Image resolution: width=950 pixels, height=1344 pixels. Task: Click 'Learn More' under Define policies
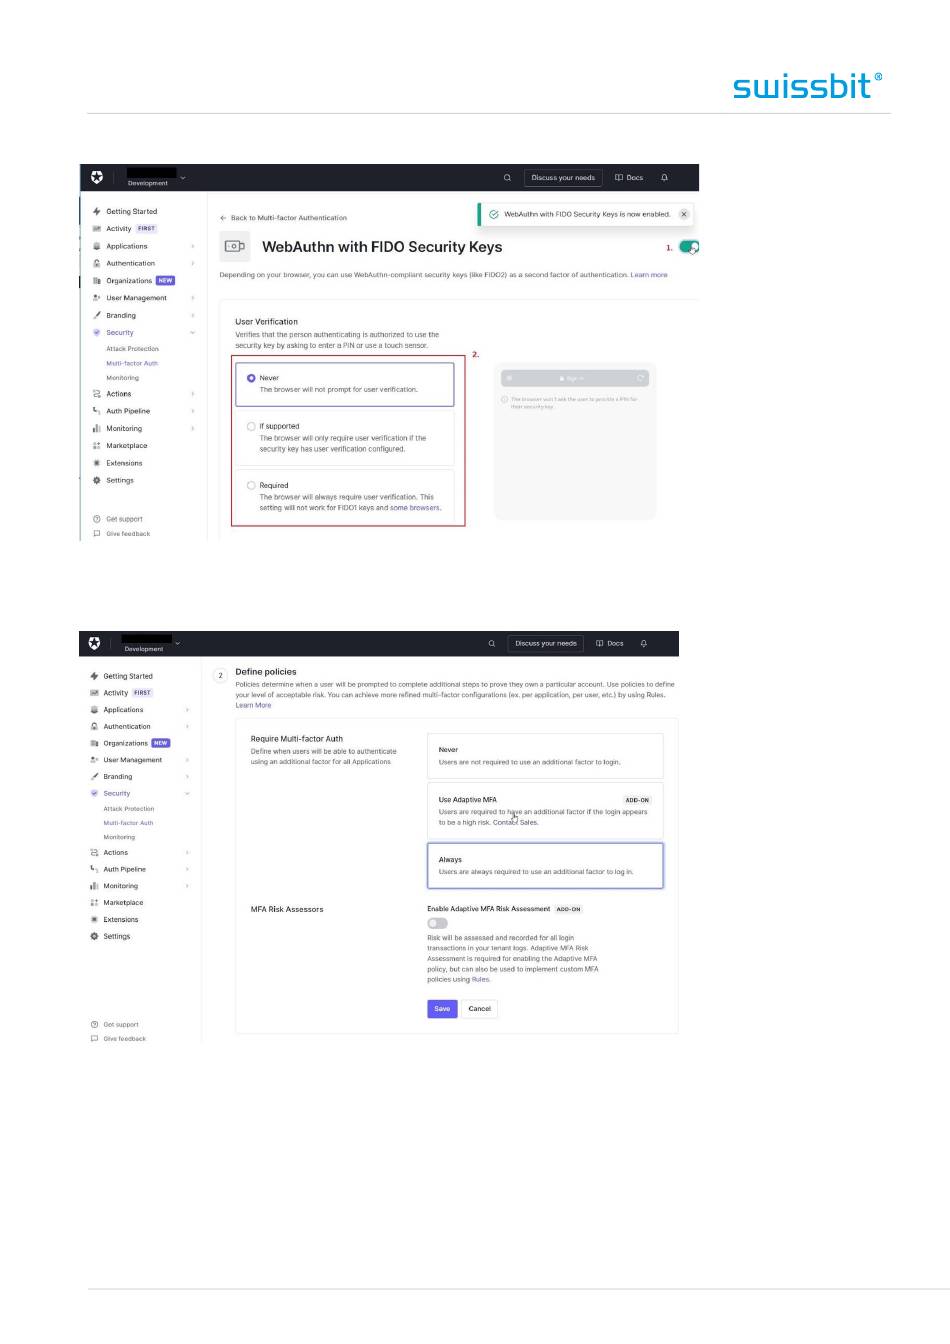(x=253, y=705)
